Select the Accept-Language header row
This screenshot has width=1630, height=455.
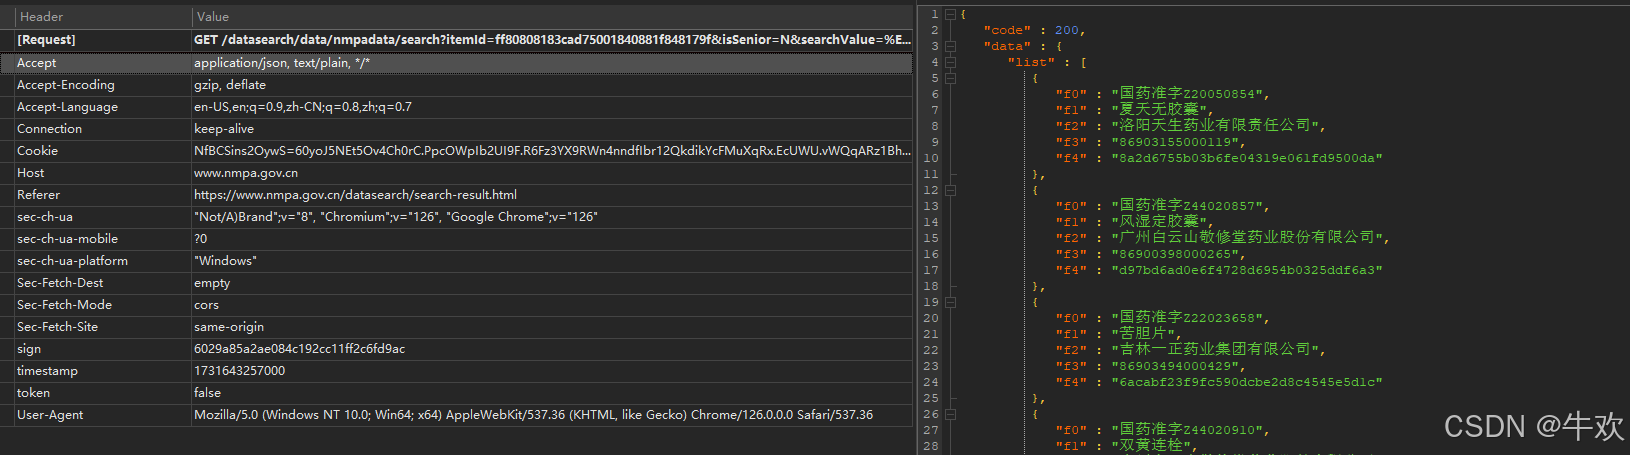coord(456,107)
